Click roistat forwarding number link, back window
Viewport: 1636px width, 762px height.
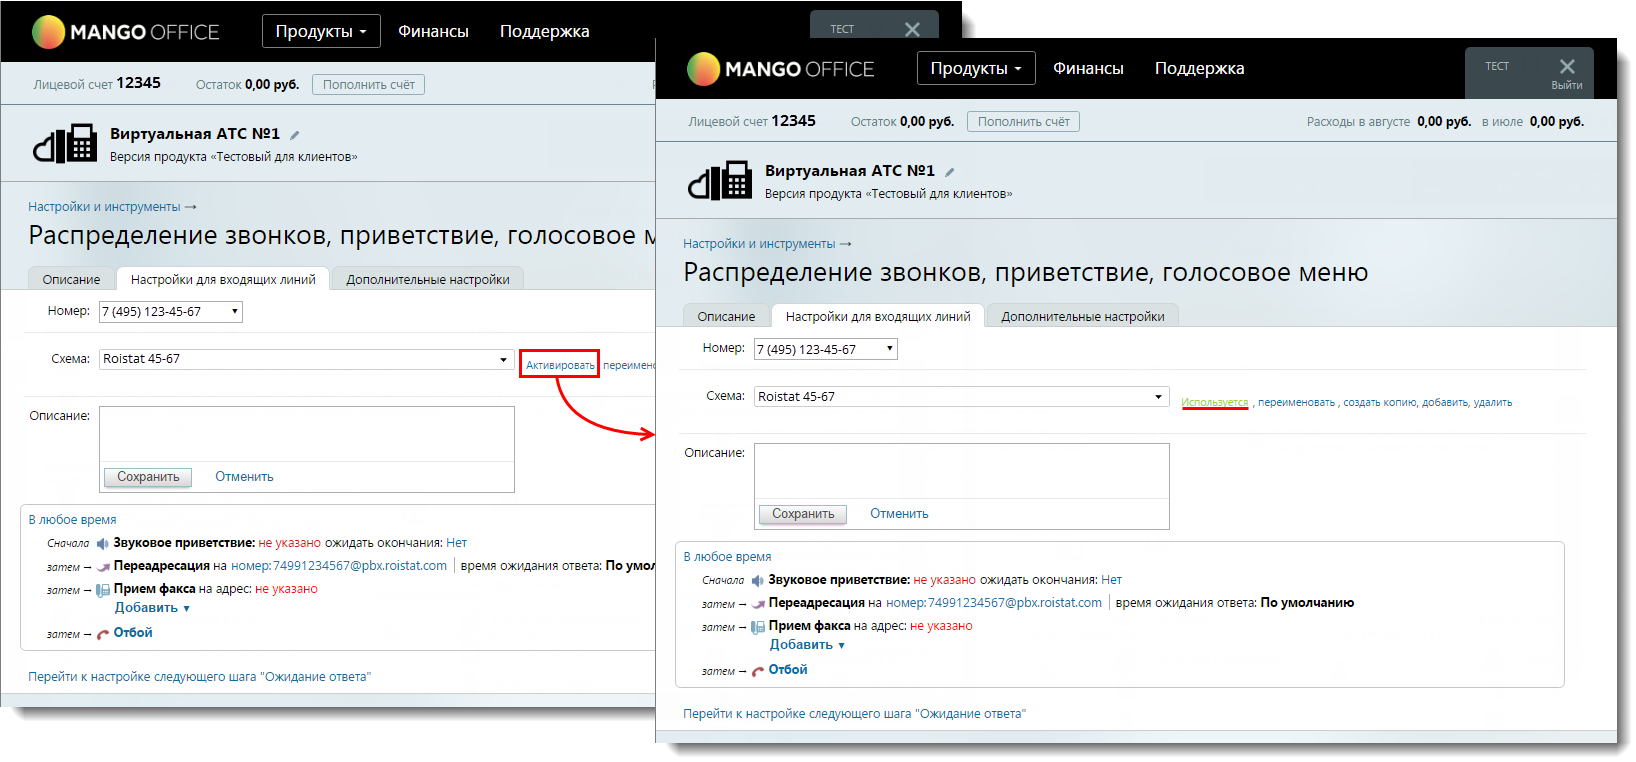coord(339,566)
